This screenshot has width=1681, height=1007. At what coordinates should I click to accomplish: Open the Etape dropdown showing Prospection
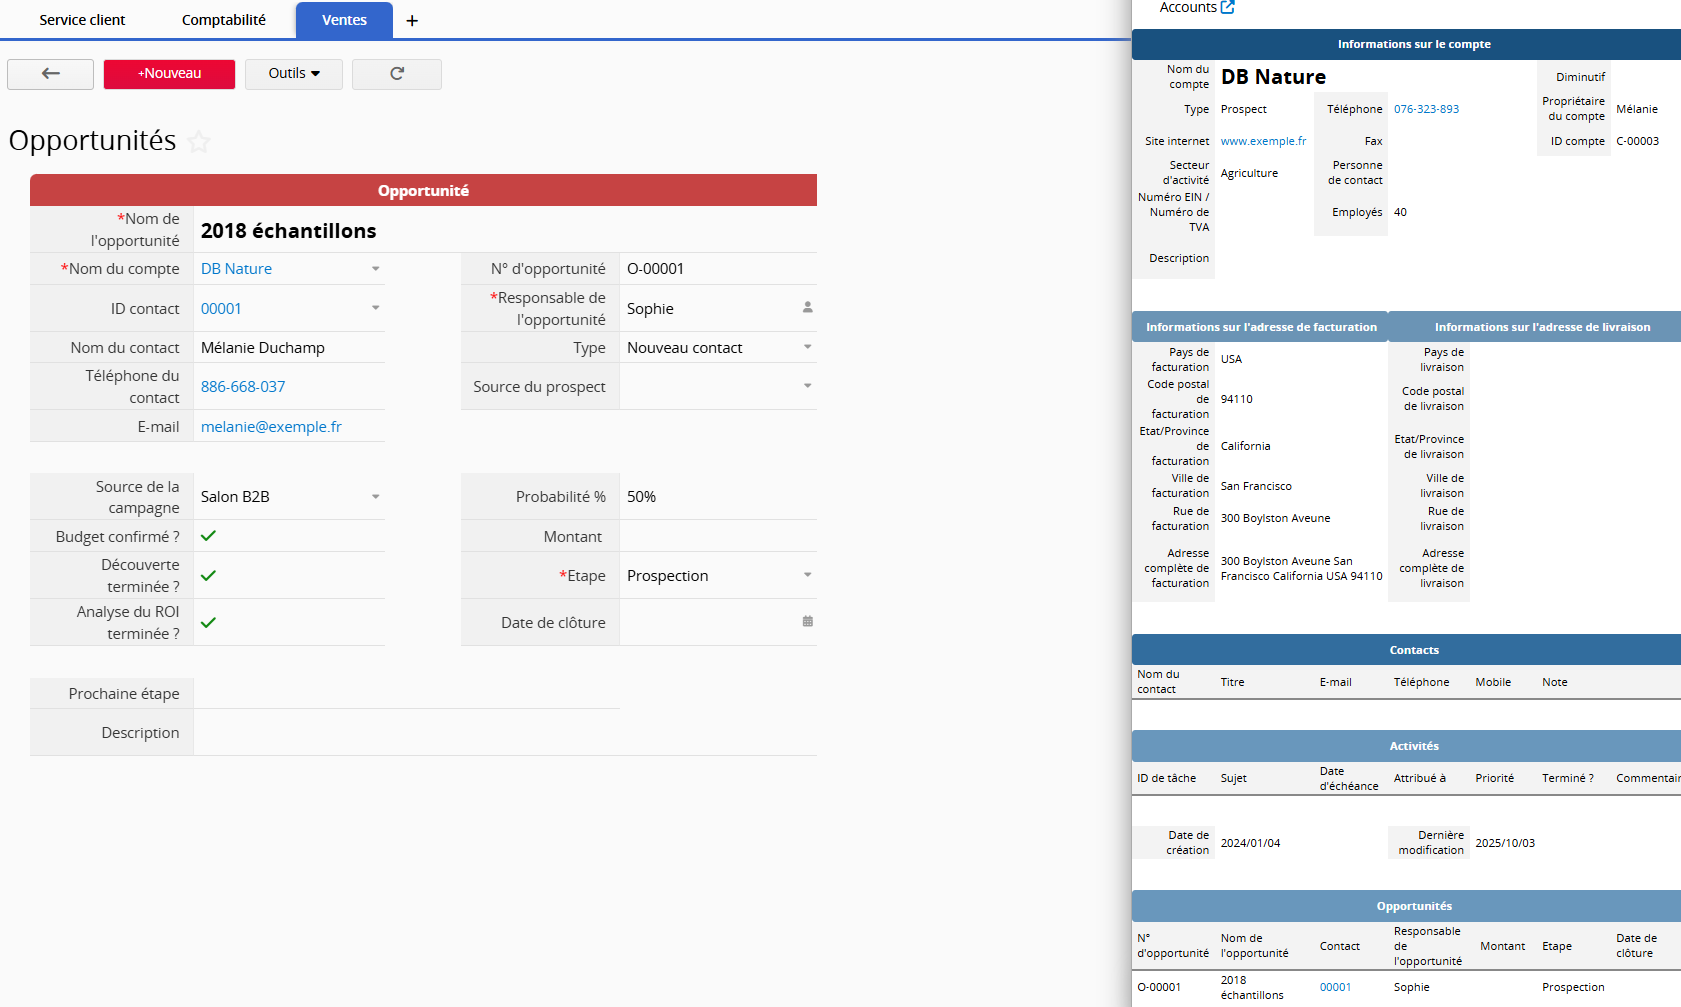pos(807,576)
